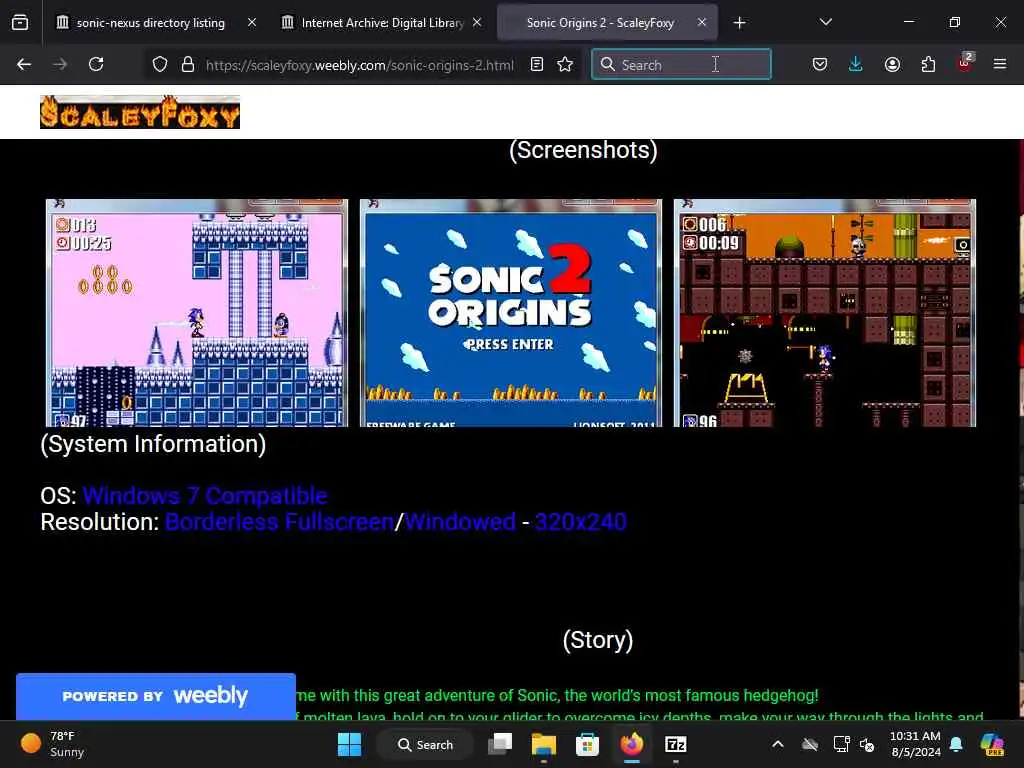Screen dimensions: 1024x768
Task: Click the ScaleyFoxy logo
Action: (x=140, y=112)
